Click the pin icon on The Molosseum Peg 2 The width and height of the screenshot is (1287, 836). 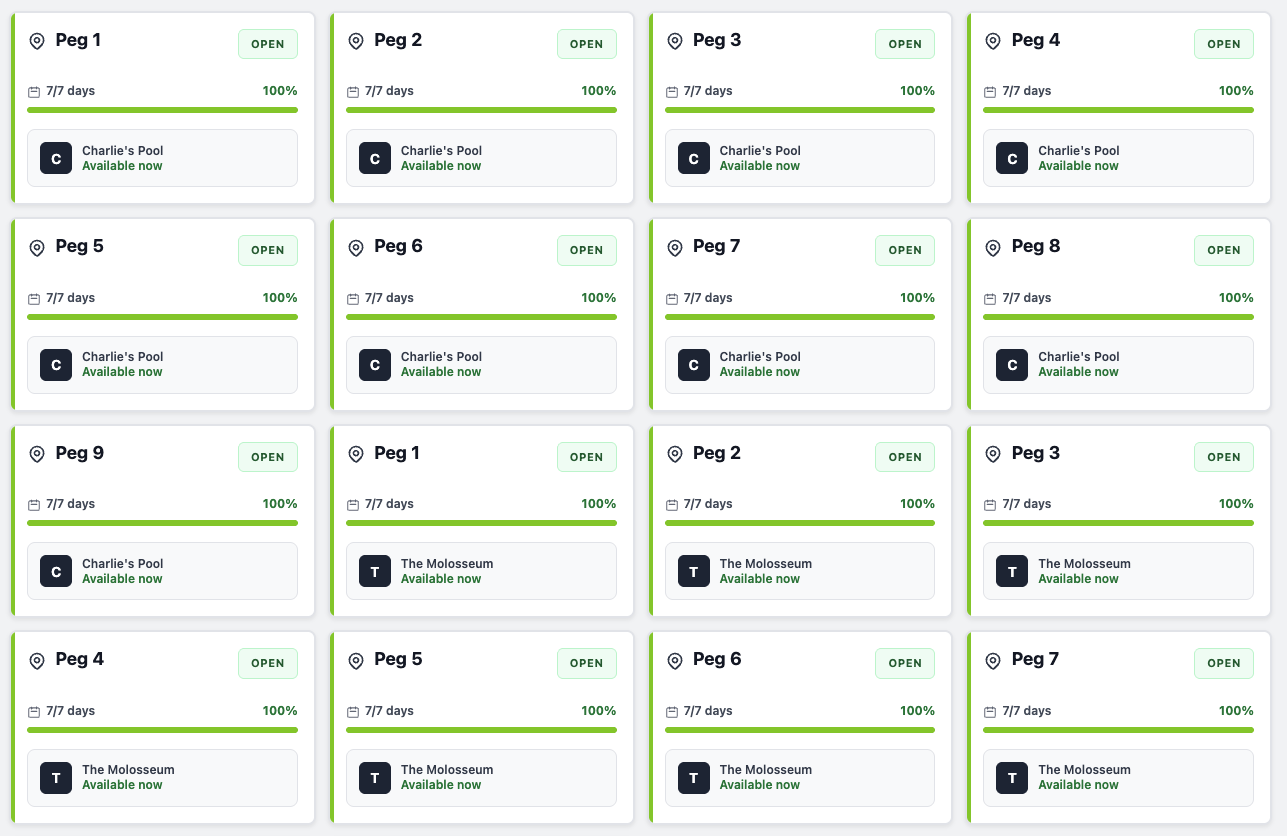point(675,454)
